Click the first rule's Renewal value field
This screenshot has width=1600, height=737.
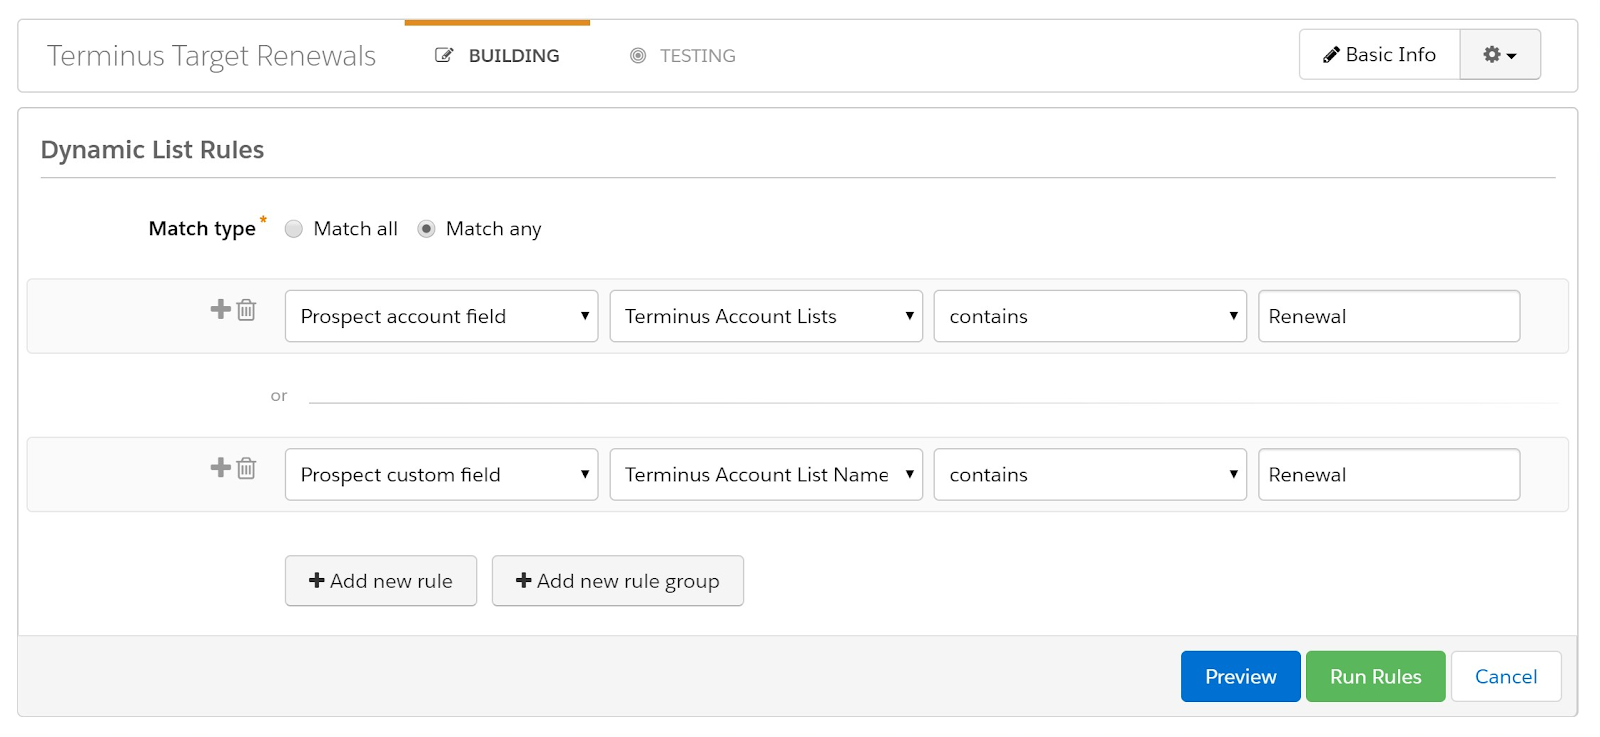click(1388, 316)
